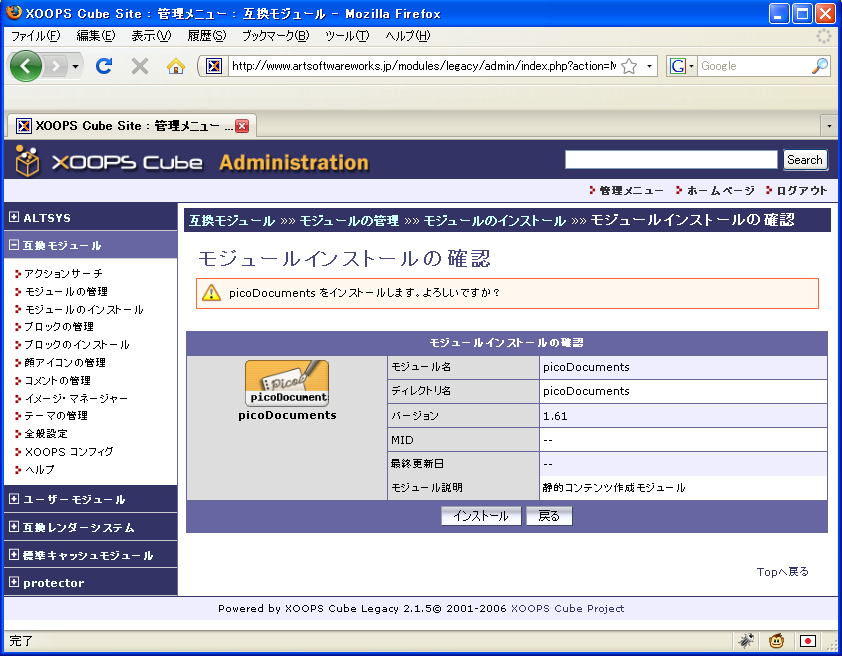
Task: Open the Google search engine selector
Action: pos(681,66)
